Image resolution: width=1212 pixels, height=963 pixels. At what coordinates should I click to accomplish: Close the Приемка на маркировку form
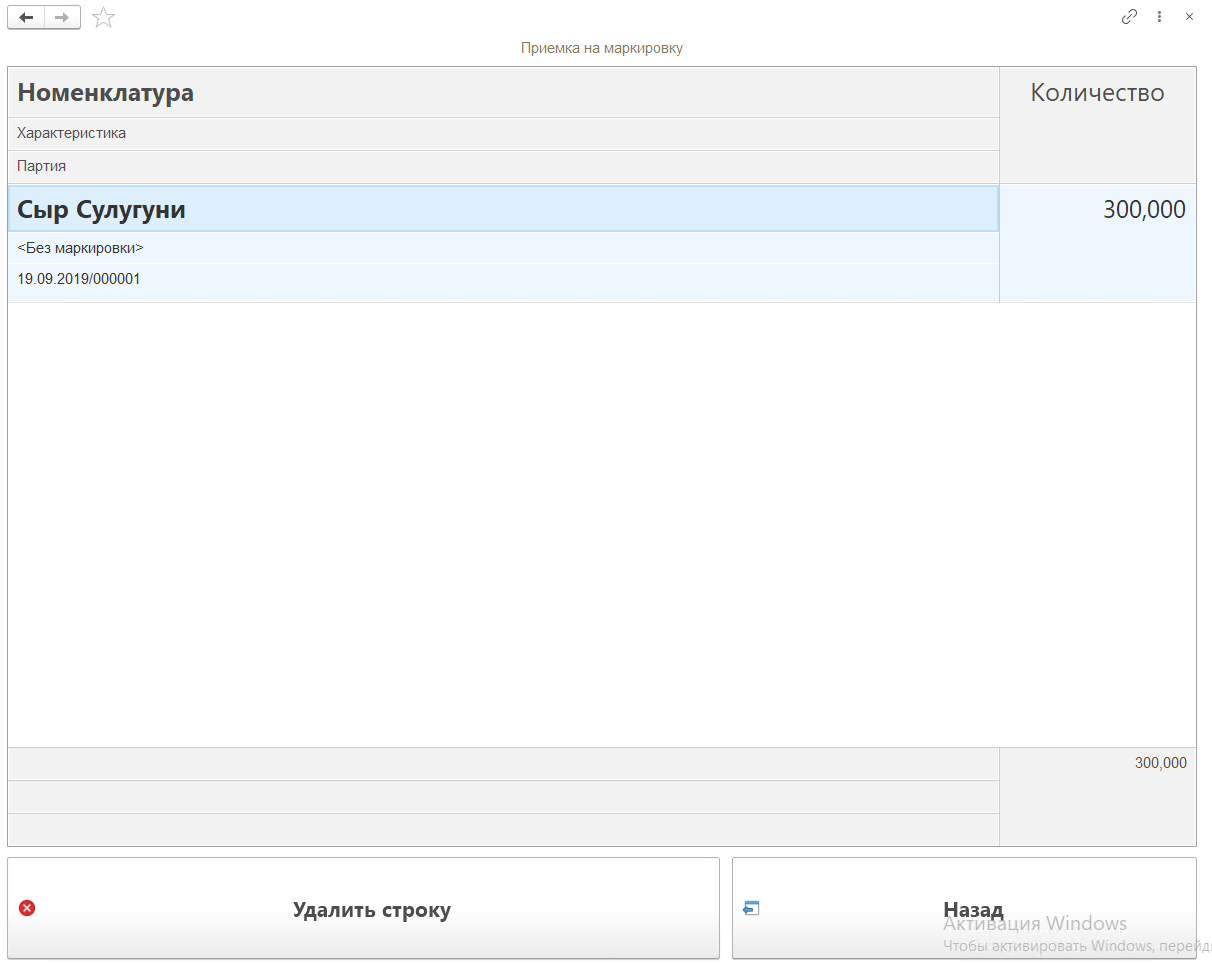[x=1189, y=17]
